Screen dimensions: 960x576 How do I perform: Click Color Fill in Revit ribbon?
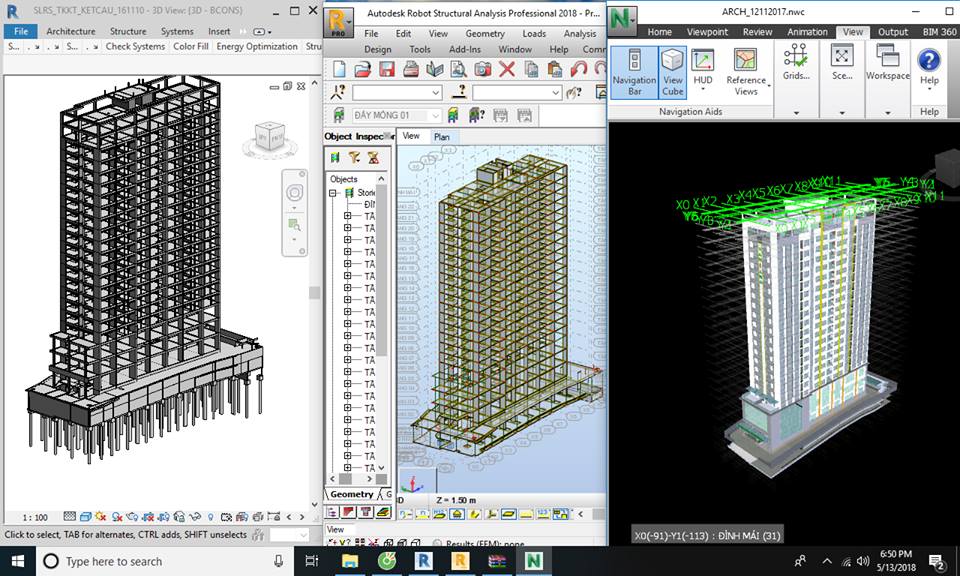click(190, 47)
